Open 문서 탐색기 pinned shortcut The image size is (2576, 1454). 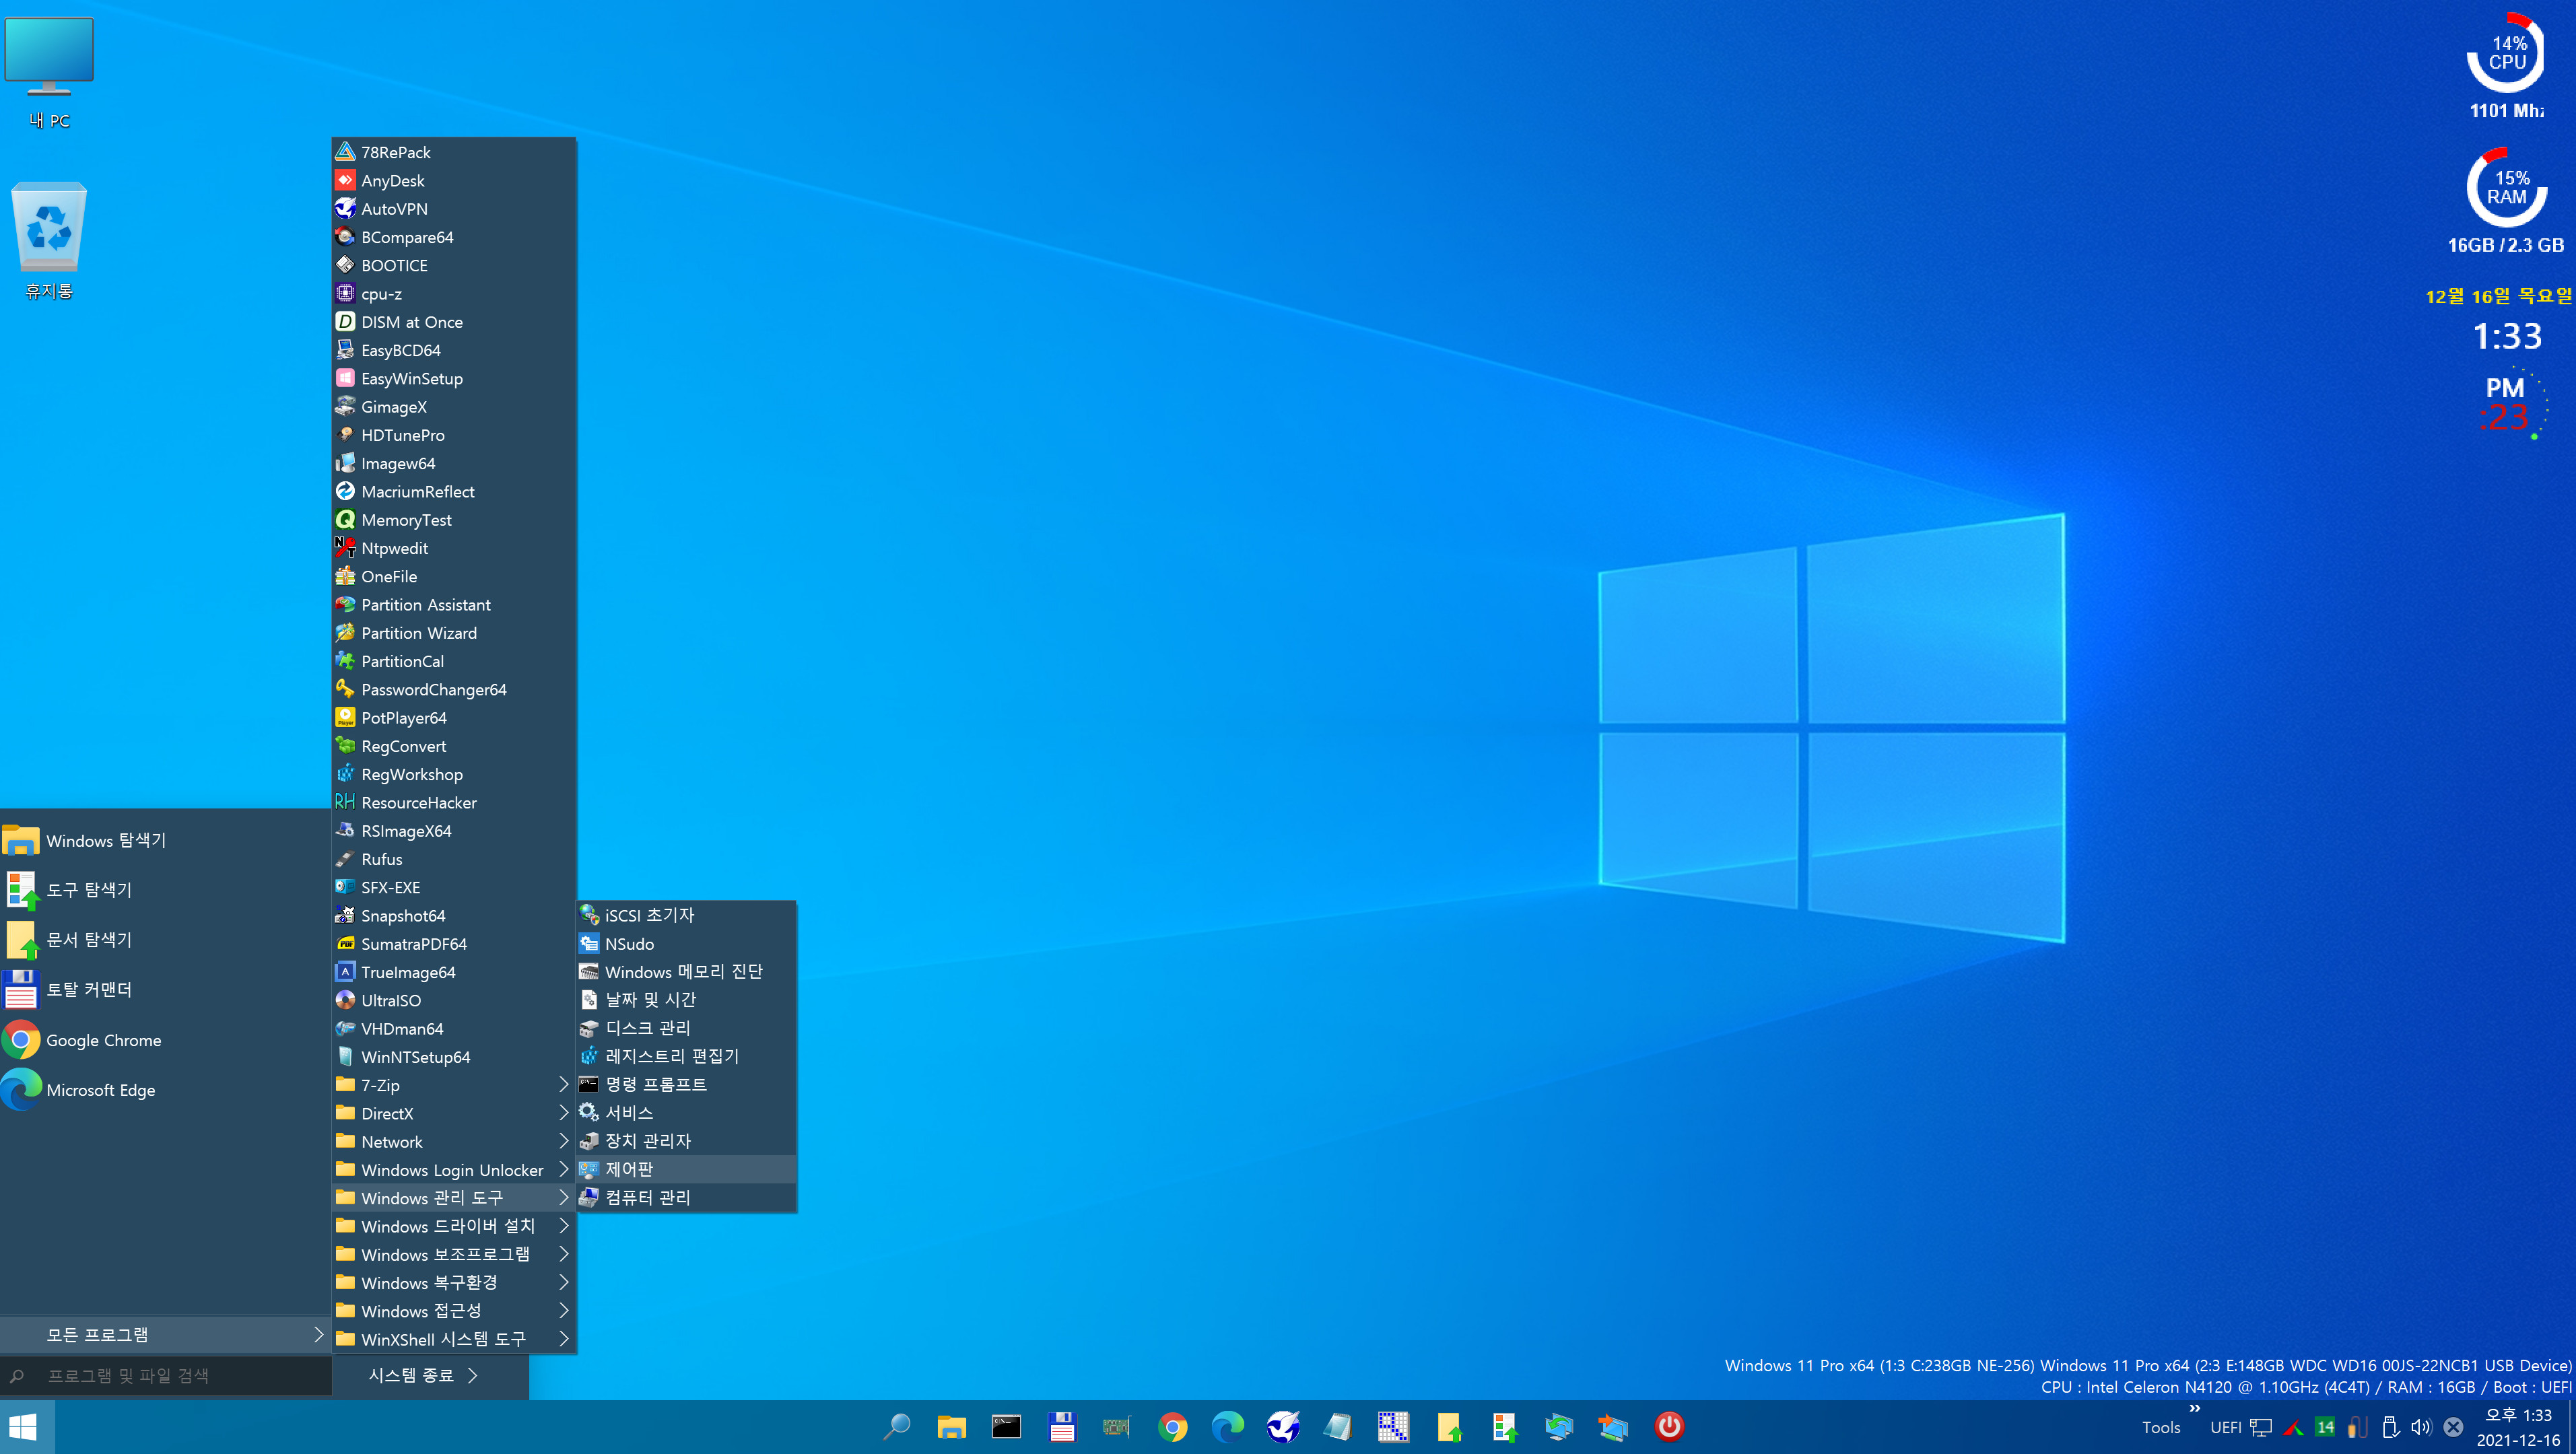click(x=165, y=940)
